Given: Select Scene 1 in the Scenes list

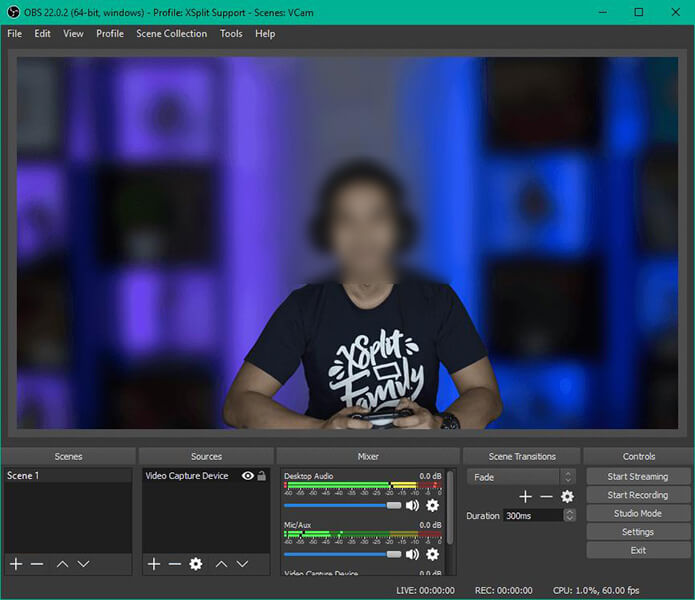Looking at the screenshot, I should point(68,475).
